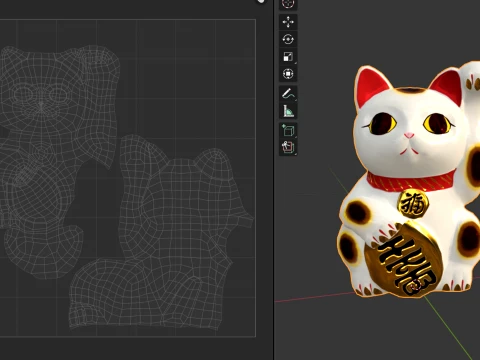The width and height of the screenshot is (480, 360).
Task: Select the Move tool
Action: (288, 22)
